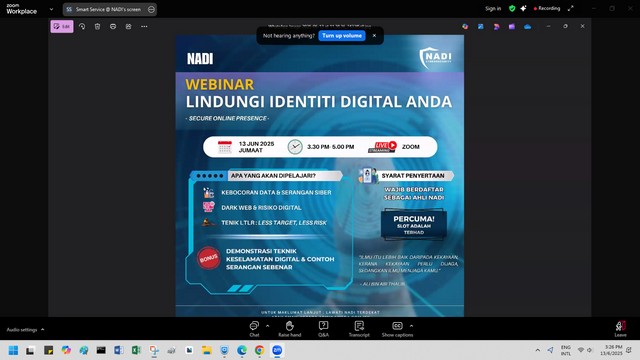
Task: Show hidden system tray icons
Action: (x=538, y=350)
